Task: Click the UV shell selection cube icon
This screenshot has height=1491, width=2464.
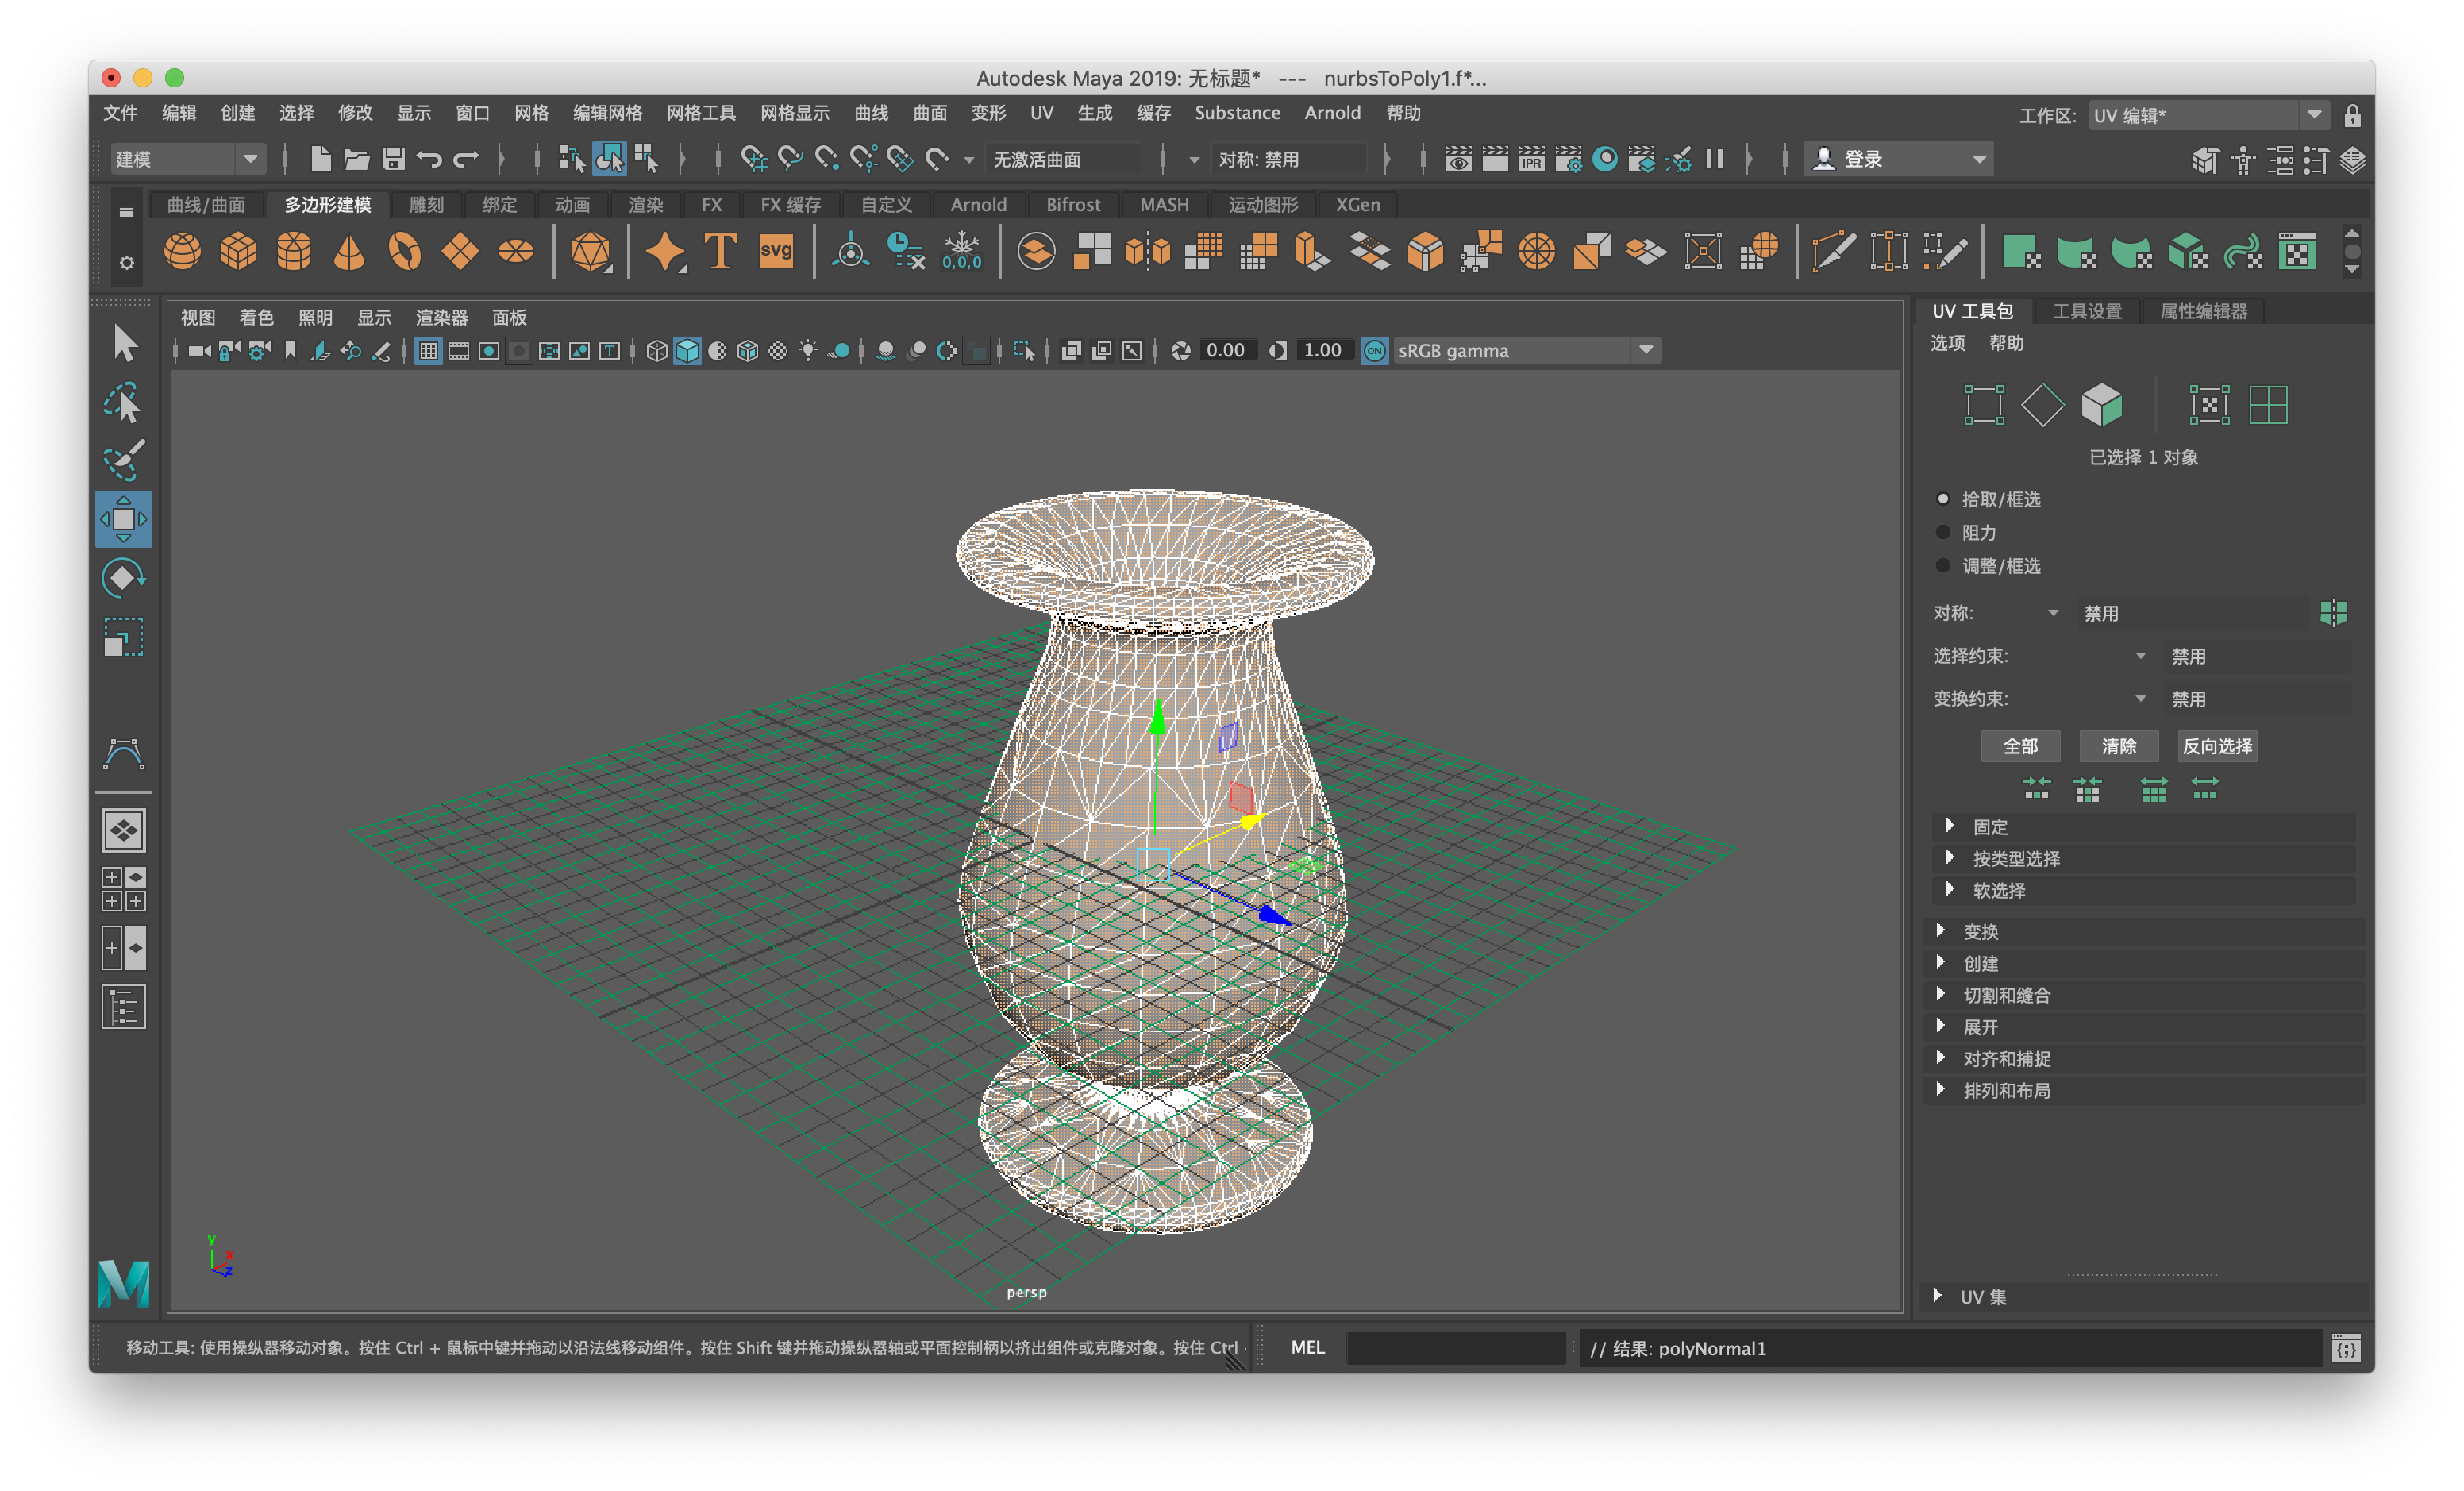Action: click(x=2101, y=405)
